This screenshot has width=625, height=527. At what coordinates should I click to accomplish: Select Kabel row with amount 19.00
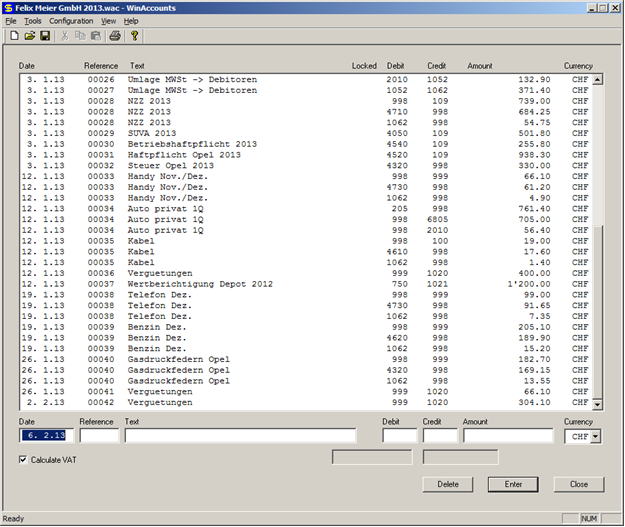(306, 241)
